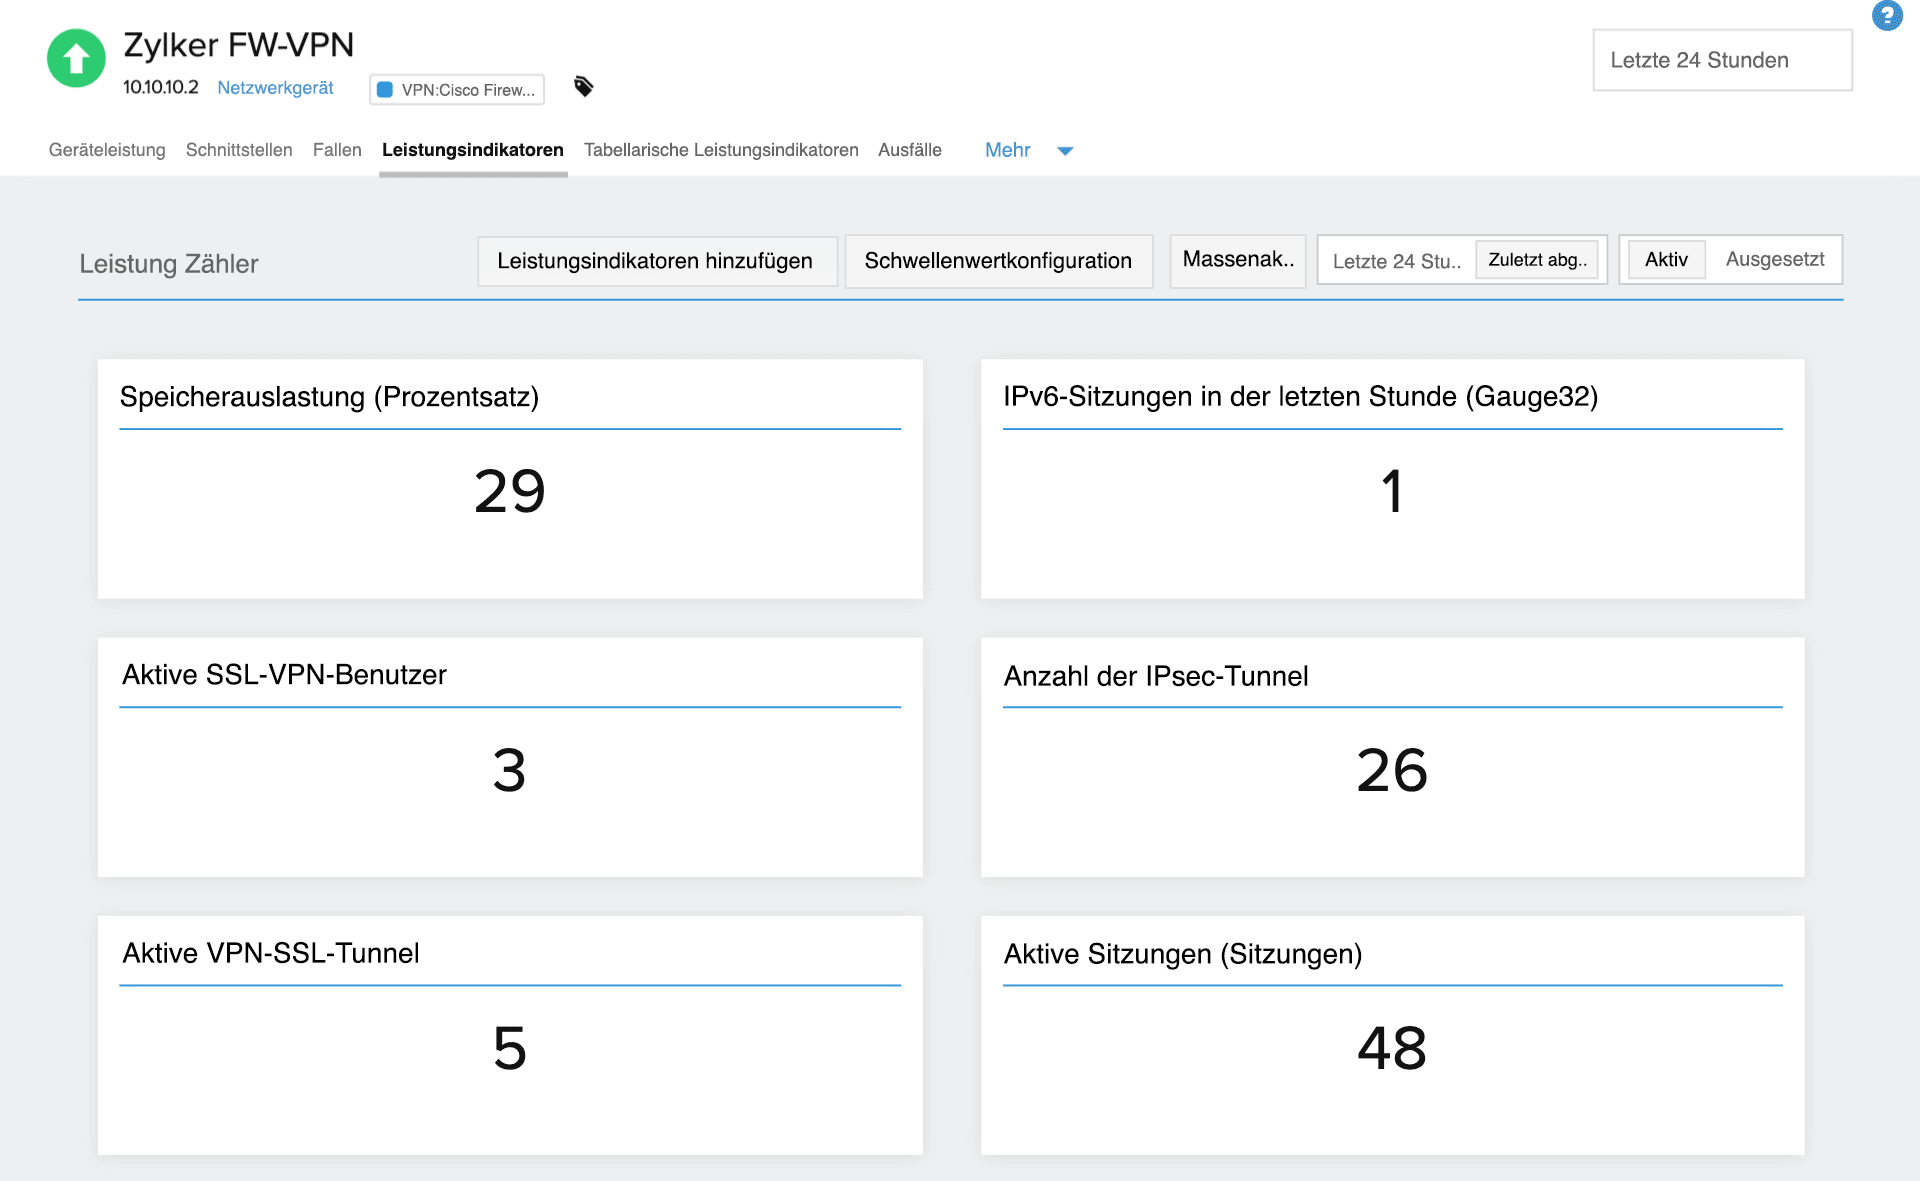Open the Schwellenwertkonfiguration dialog
This screenshot has width=1920, height=1181.
(x=998, y=261)
